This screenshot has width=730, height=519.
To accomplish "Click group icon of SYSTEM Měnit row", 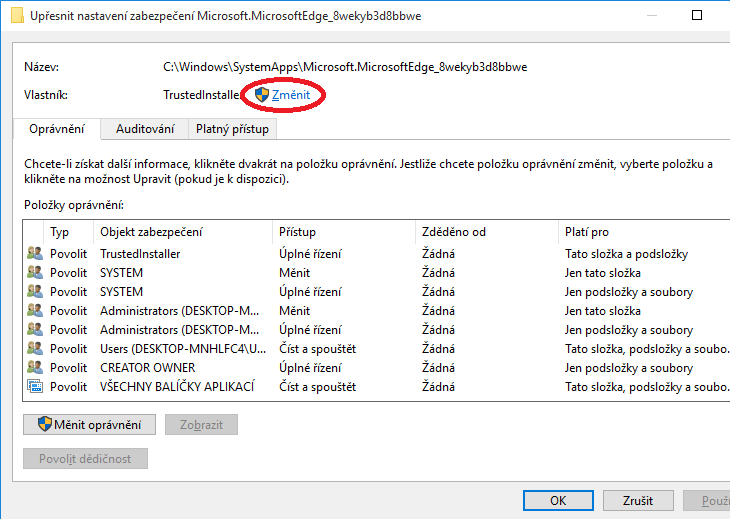I will pyautogui.click(x=35, y=272).
